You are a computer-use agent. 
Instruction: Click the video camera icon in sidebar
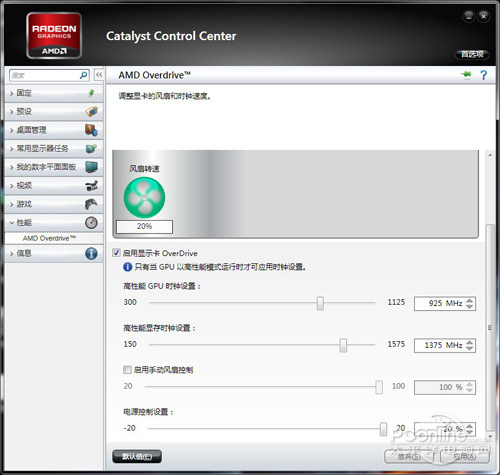[91, 185]
